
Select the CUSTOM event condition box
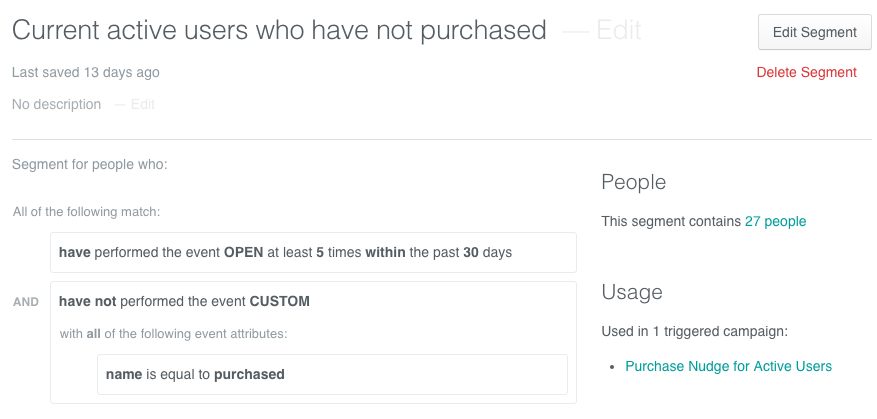pyautogui.click(x=313, y=342)
